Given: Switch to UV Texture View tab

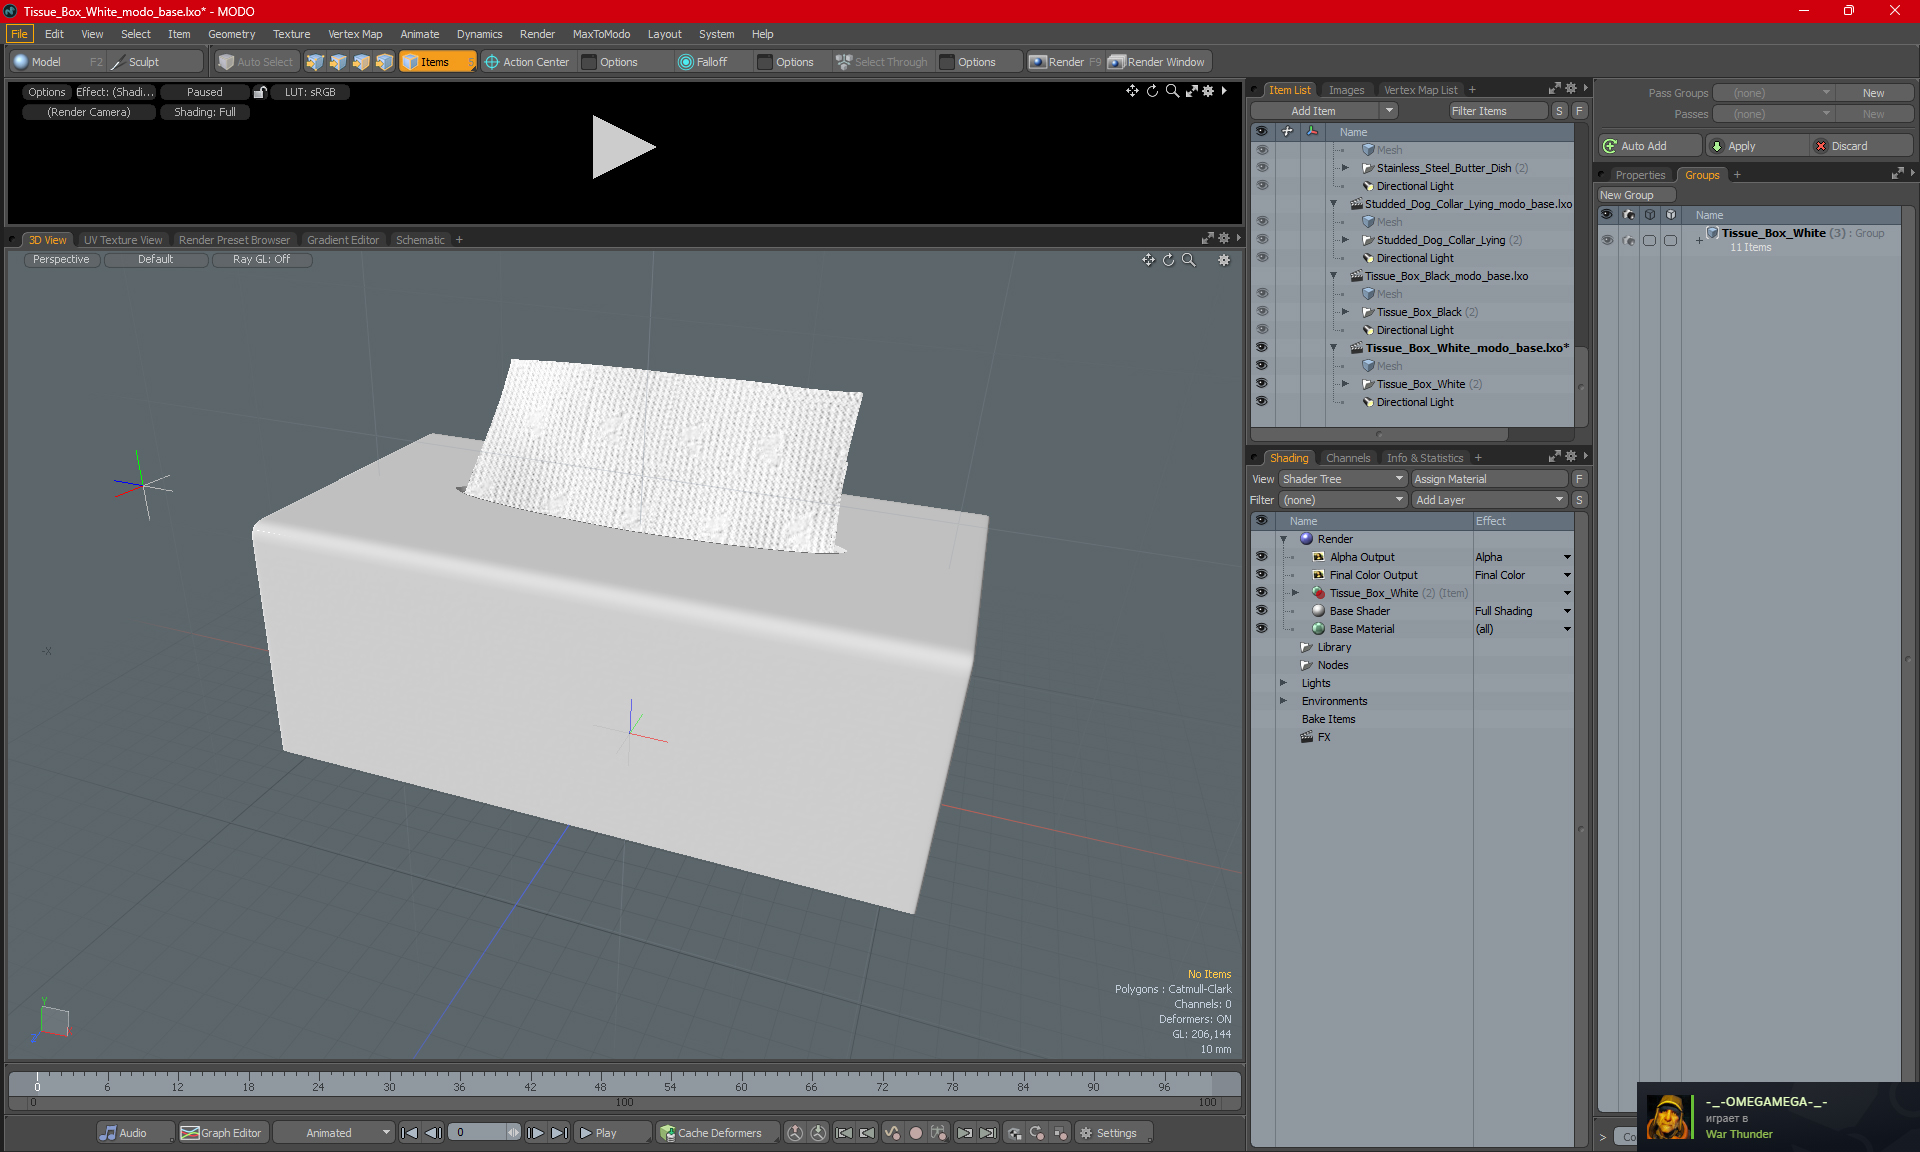Looking at the screenshot, I should [x=122, y=240].
